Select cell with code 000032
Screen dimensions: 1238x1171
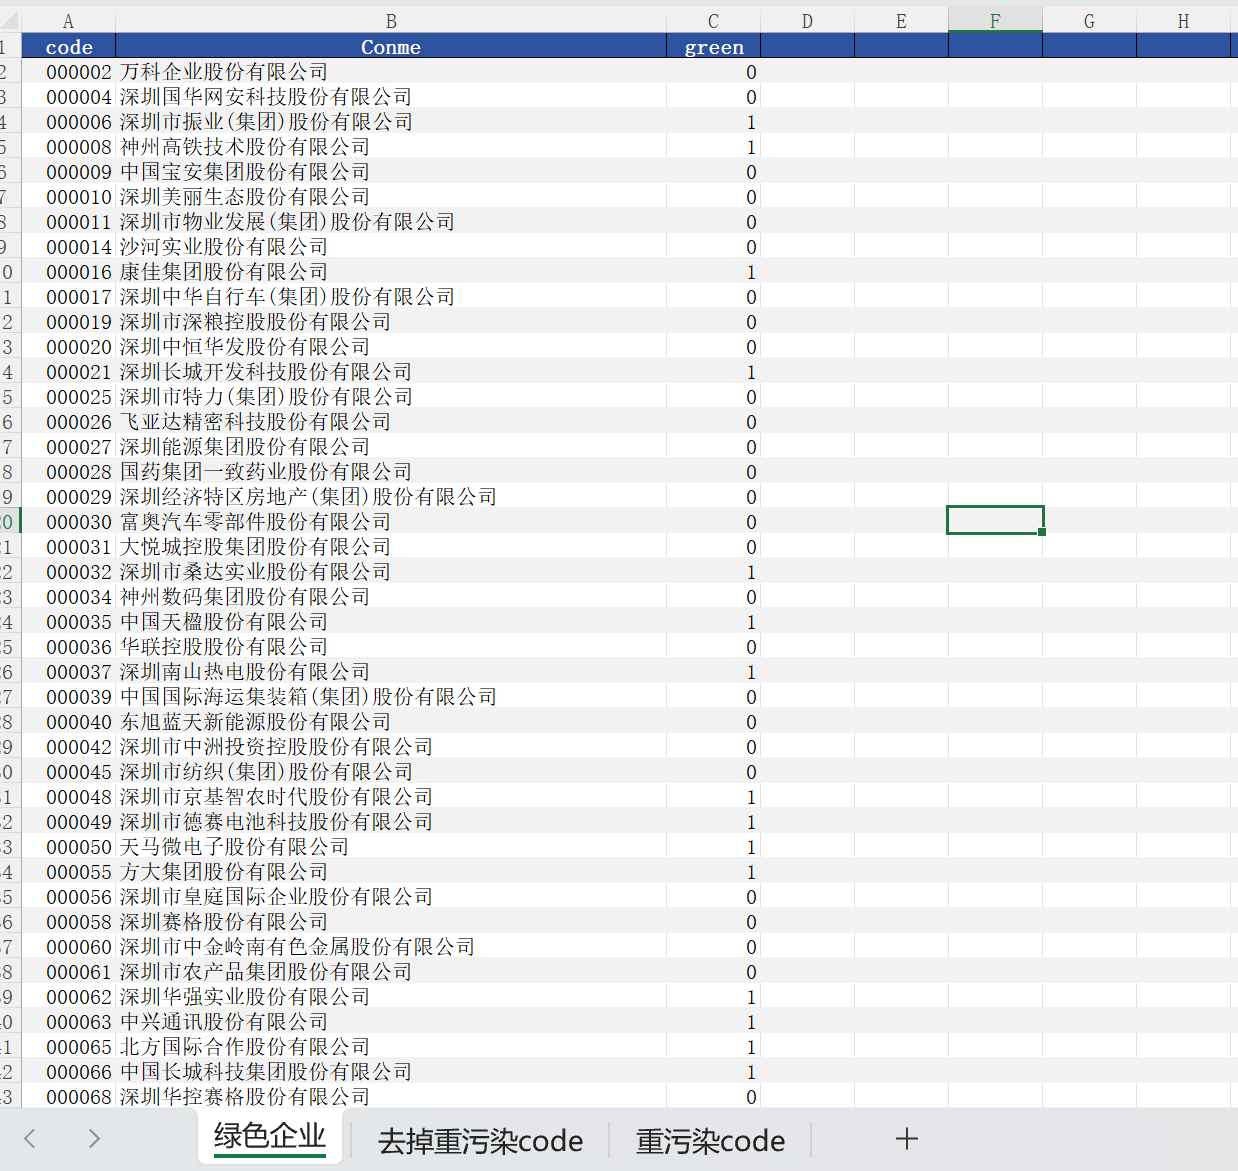tap(68, 571)
